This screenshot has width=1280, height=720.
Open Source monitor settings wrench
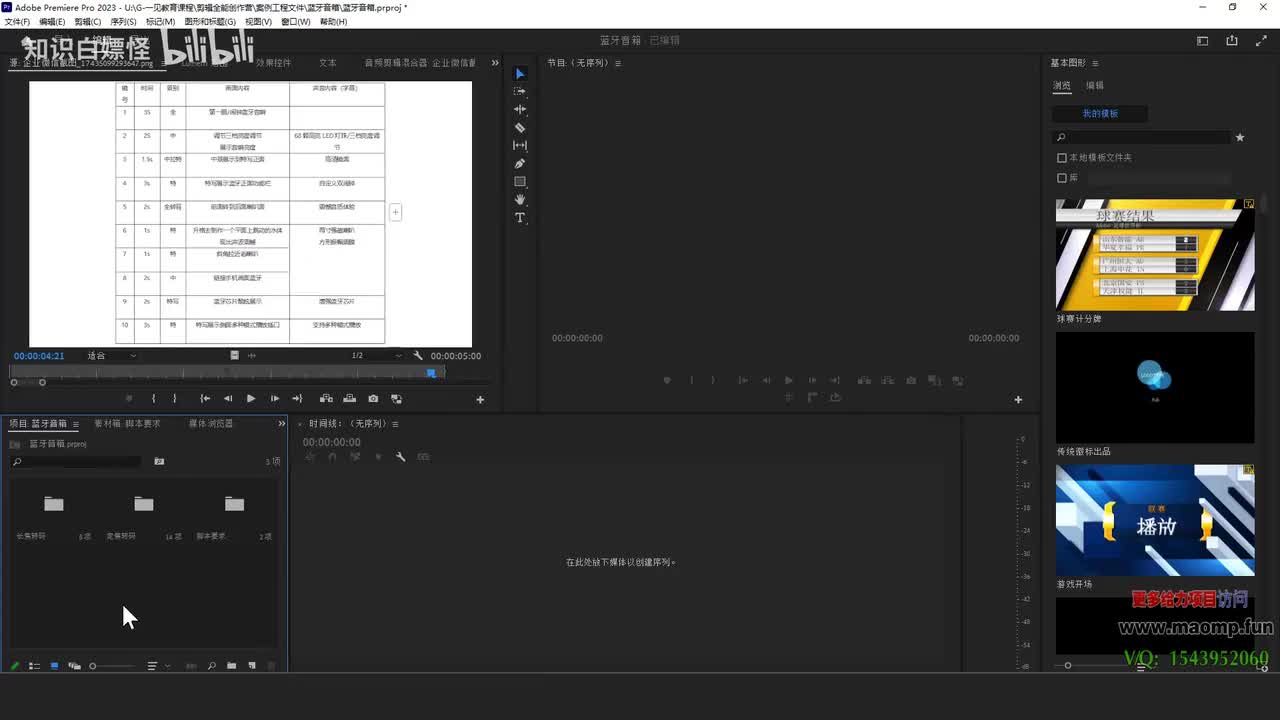click(x=418, y=355)
